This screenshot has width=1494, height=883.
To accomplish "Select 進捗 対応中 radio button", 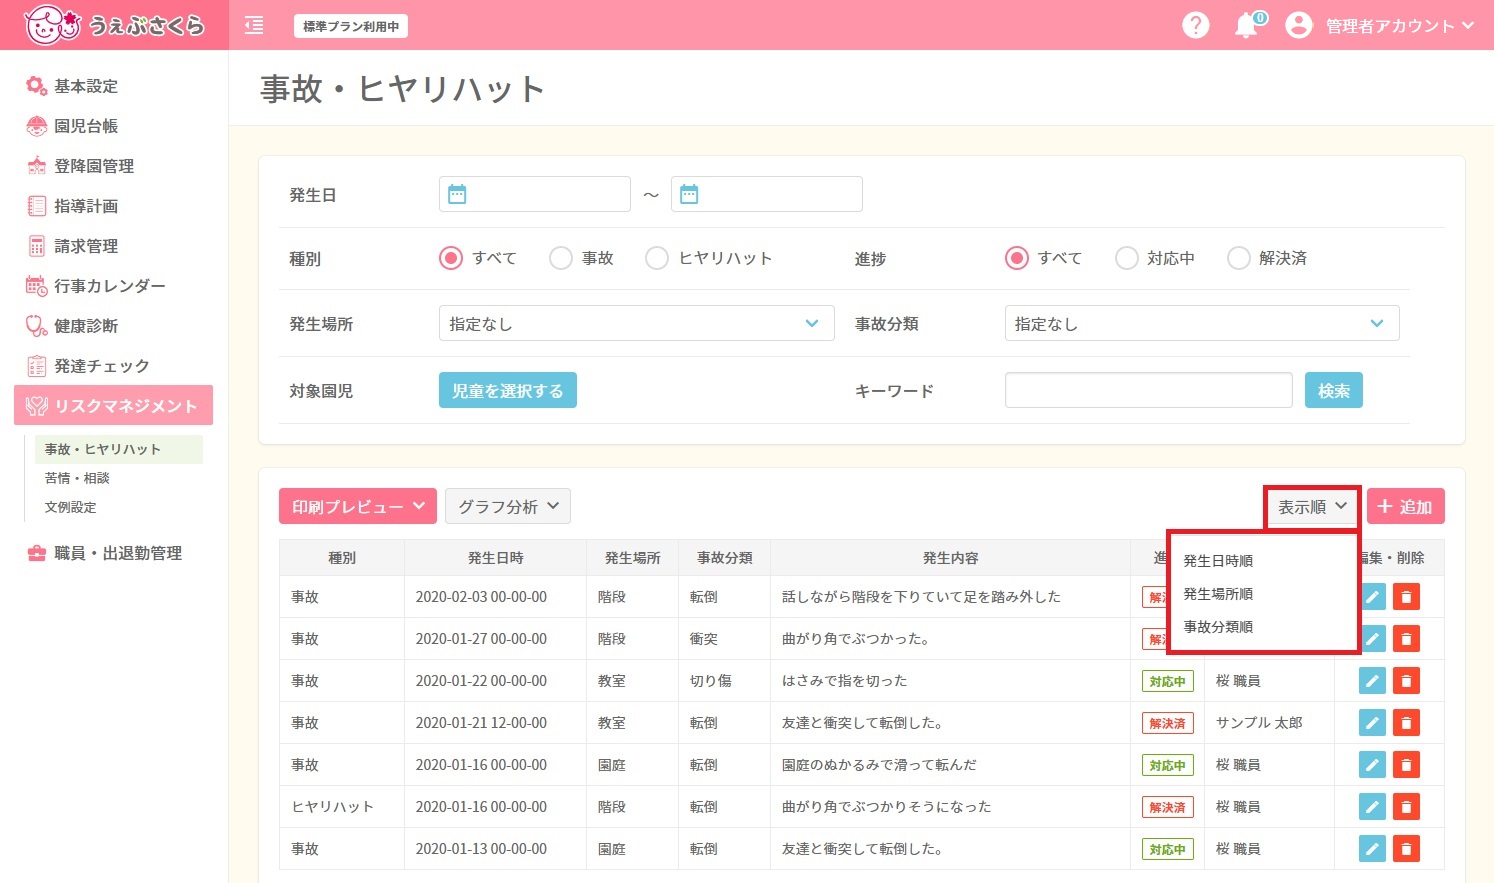I will 1127,258.
